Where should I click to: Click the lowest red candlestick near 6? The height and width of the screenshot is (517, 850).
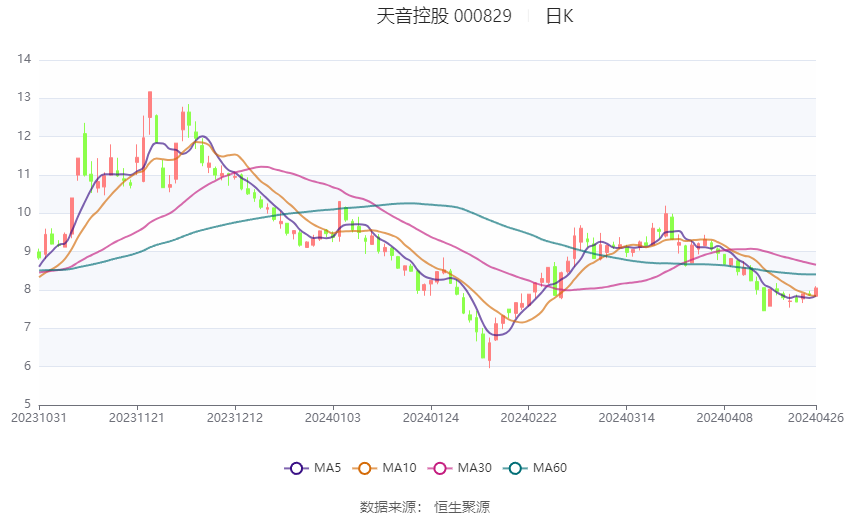(x=490, y=351)
